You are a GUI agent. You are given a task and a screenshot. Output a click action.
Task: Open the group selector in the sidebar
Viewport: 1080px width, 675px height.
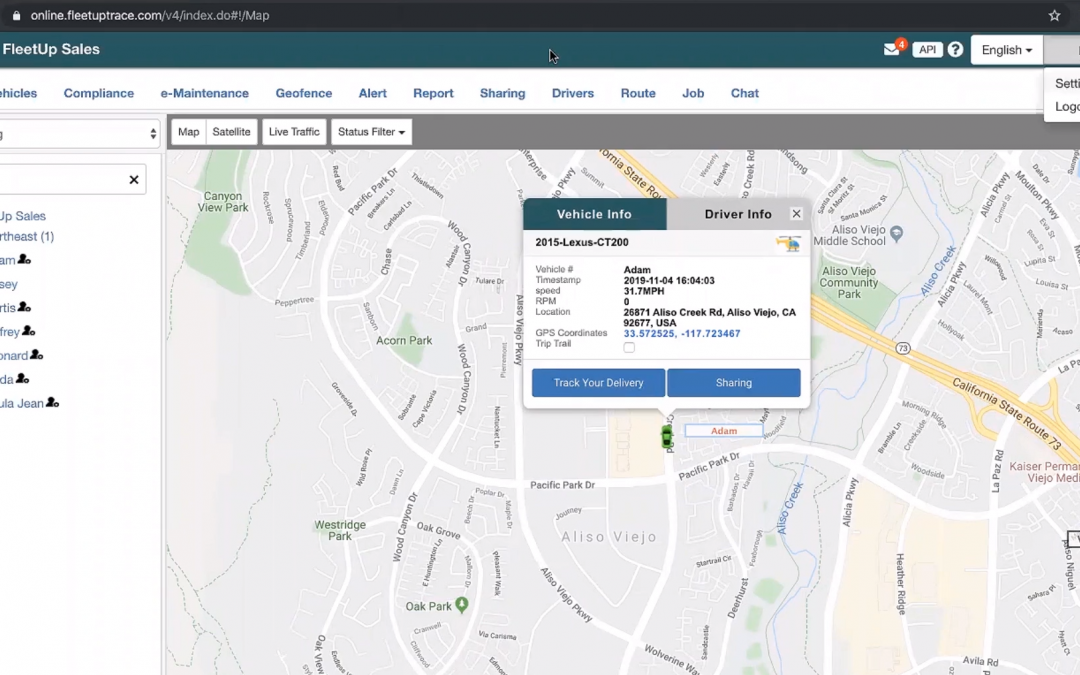coord(80,134)
